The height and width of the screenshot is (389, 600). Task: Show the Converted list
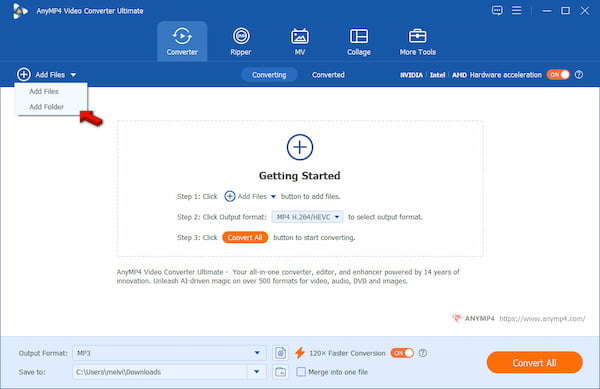click(328, 75)
